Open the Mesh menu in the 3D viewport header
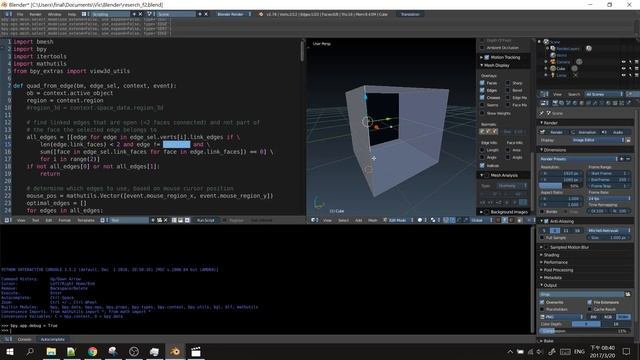640x360 pixels. tap(372, 220)
